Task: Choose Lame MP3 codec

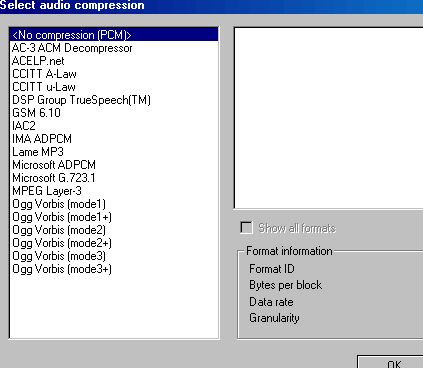Action: tap(114, 152)
